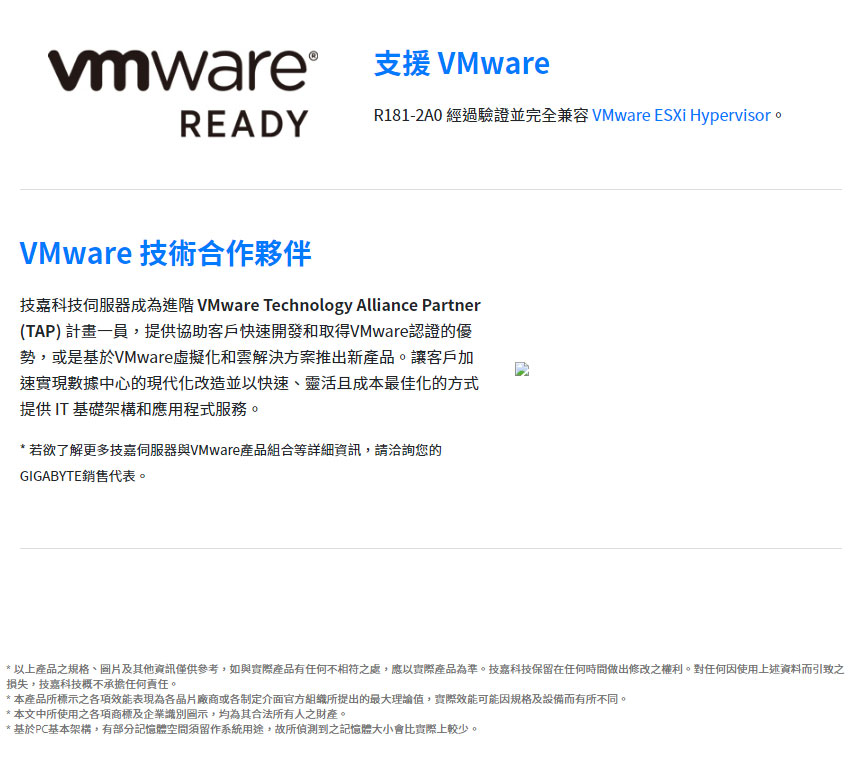This screenshot has width=860, height=762.
Task: Click the line starting '勢，或是基於VMware虛擬化'
Action: coord(246,357)
